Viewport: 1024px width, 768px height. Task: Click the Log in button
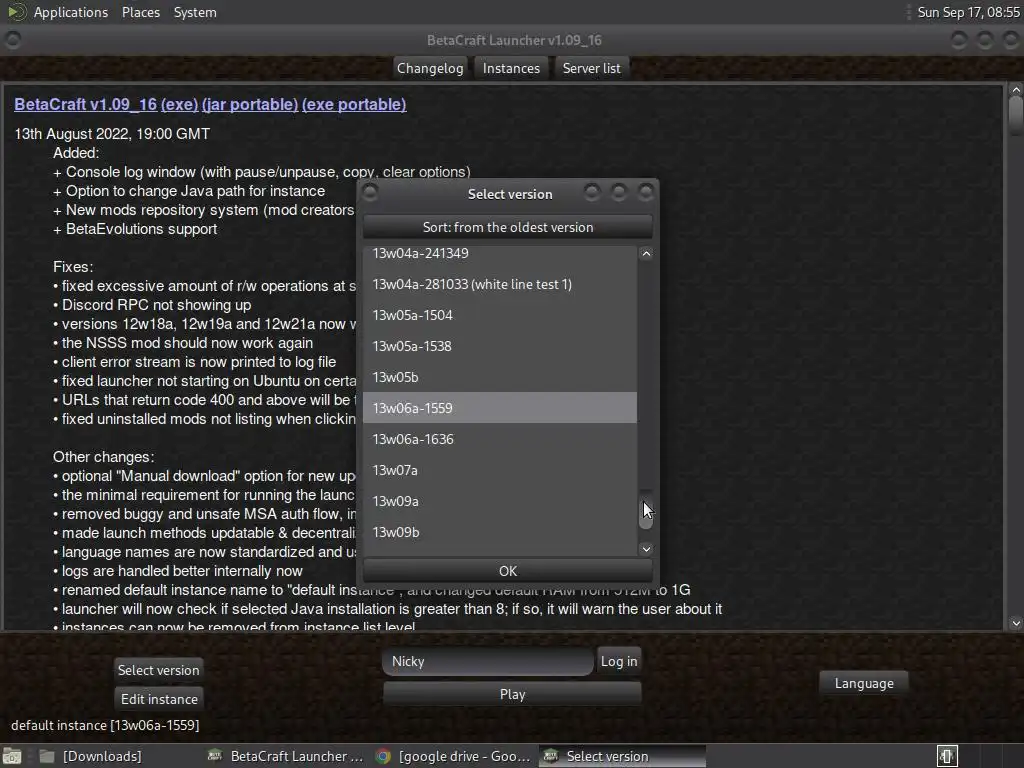click(x=618, y=662)
